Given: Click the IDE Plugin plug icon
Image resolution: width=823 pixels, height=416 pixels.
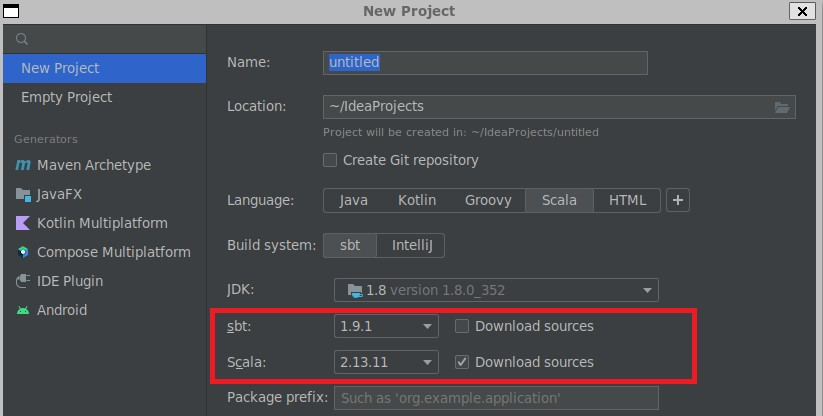Looking at the screenshot, I should click(23, 281).
